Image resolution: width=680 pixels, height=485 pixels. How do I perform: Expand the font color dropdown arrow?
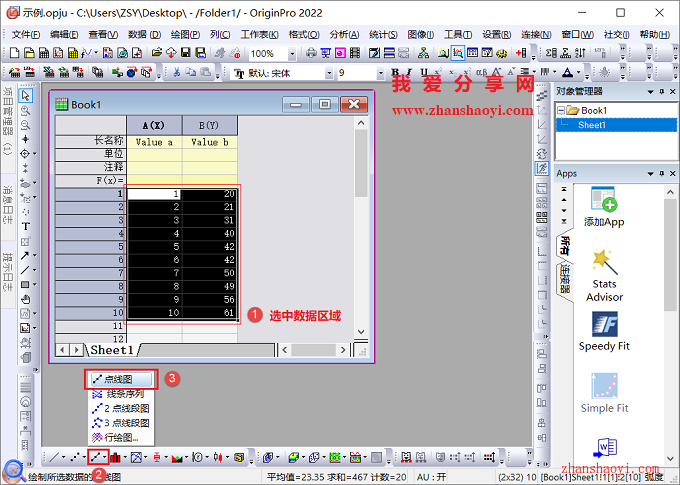click(x=578, y=72)
